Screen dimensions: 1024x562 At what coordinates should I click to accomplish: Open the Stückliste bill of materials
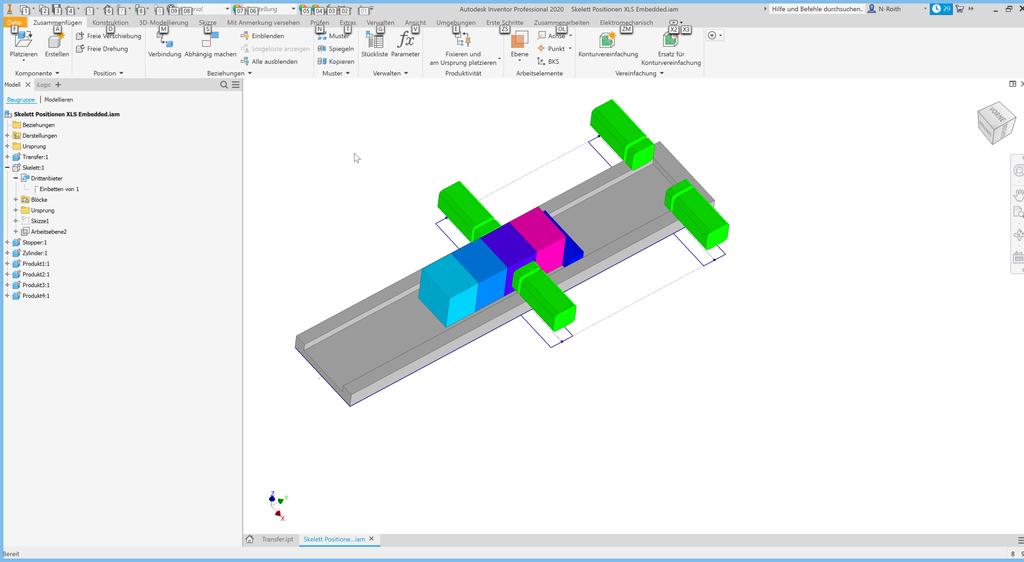[x=374, y=43]
